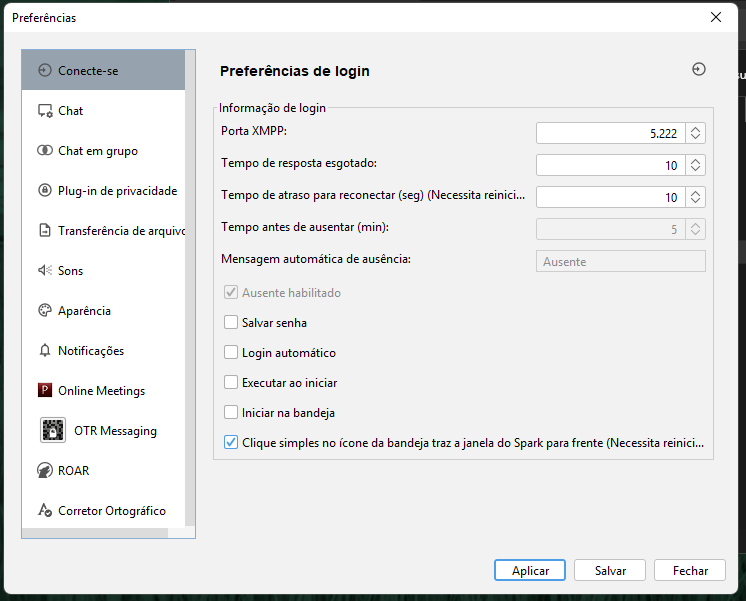This screenshot has height=601, width=746.
Task: Open the Notificações section
Action: [103, 350]
